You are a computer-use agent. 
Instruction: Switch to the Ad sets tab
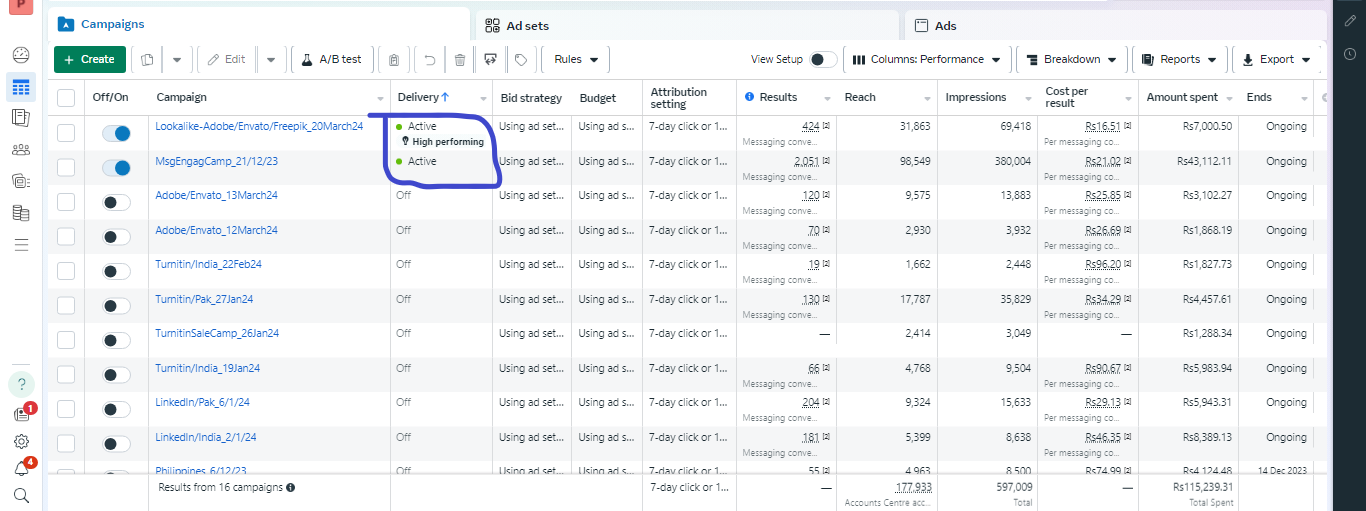coord(687,25)
